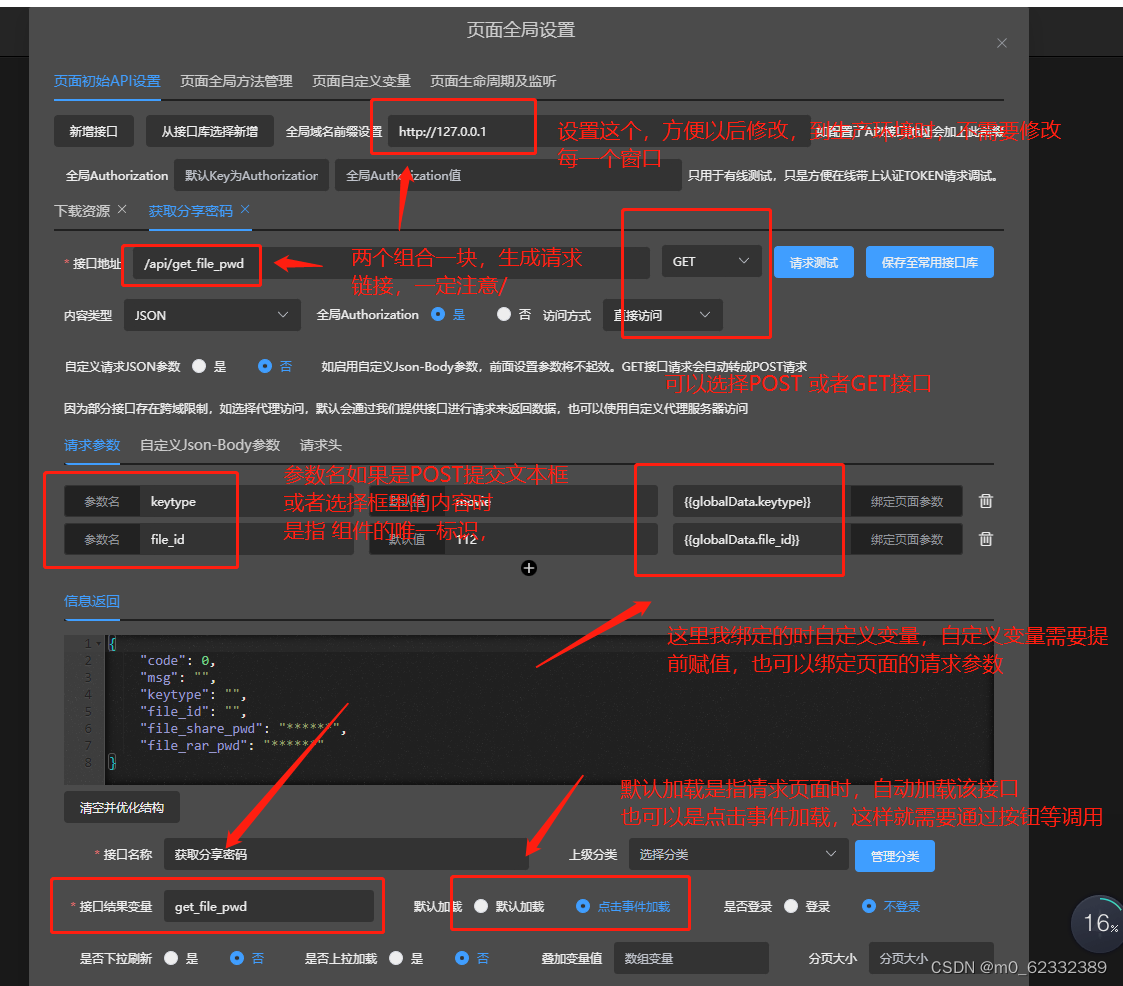Focus the keytype 参数名 field
The height and width of the screenshot is (986, 1123).
[x=248, y=501]
